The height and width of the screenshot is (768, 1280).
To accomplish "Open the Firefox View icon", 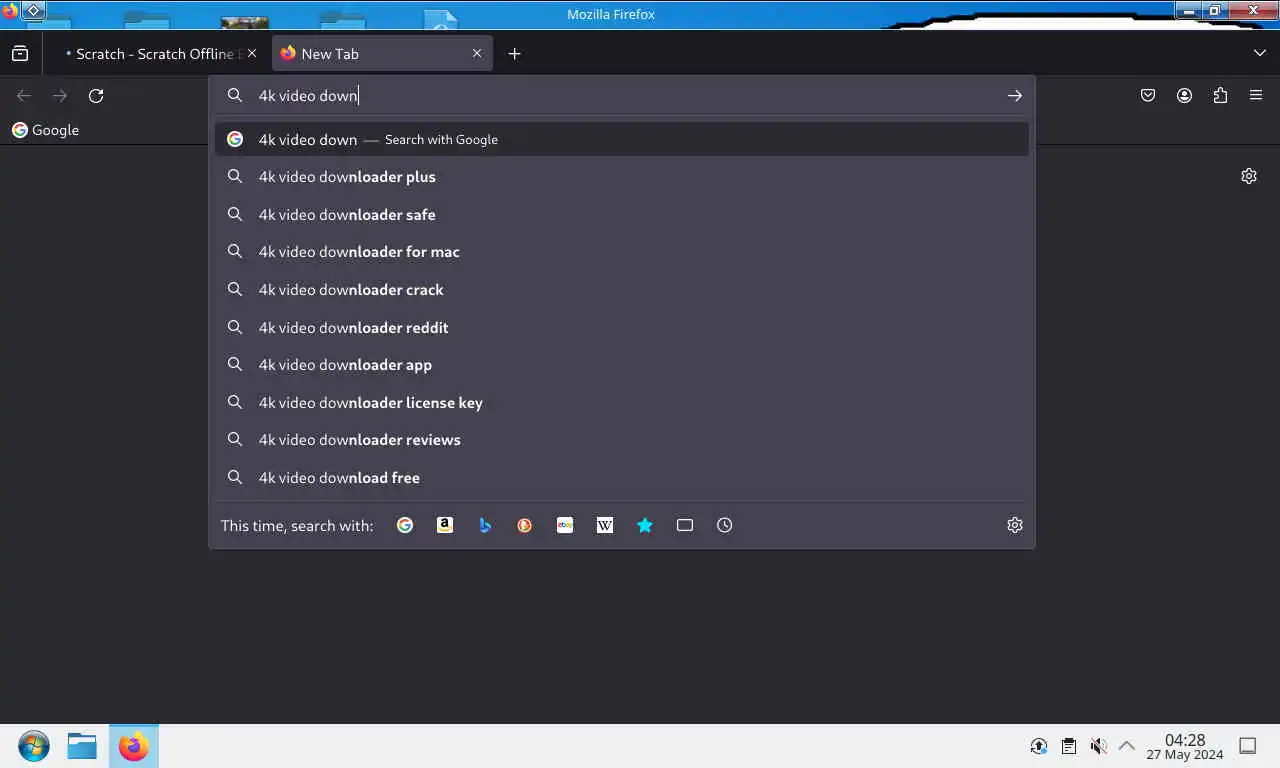I will [x=20, y=54].
